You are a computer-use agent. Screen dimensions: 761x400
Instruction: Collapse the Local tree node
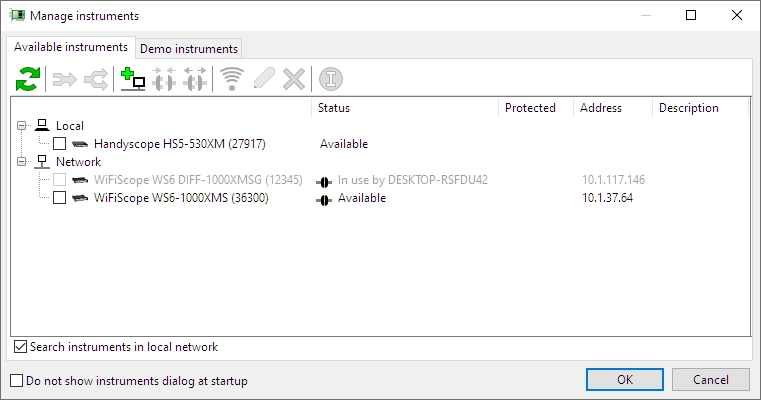point(22,126)
